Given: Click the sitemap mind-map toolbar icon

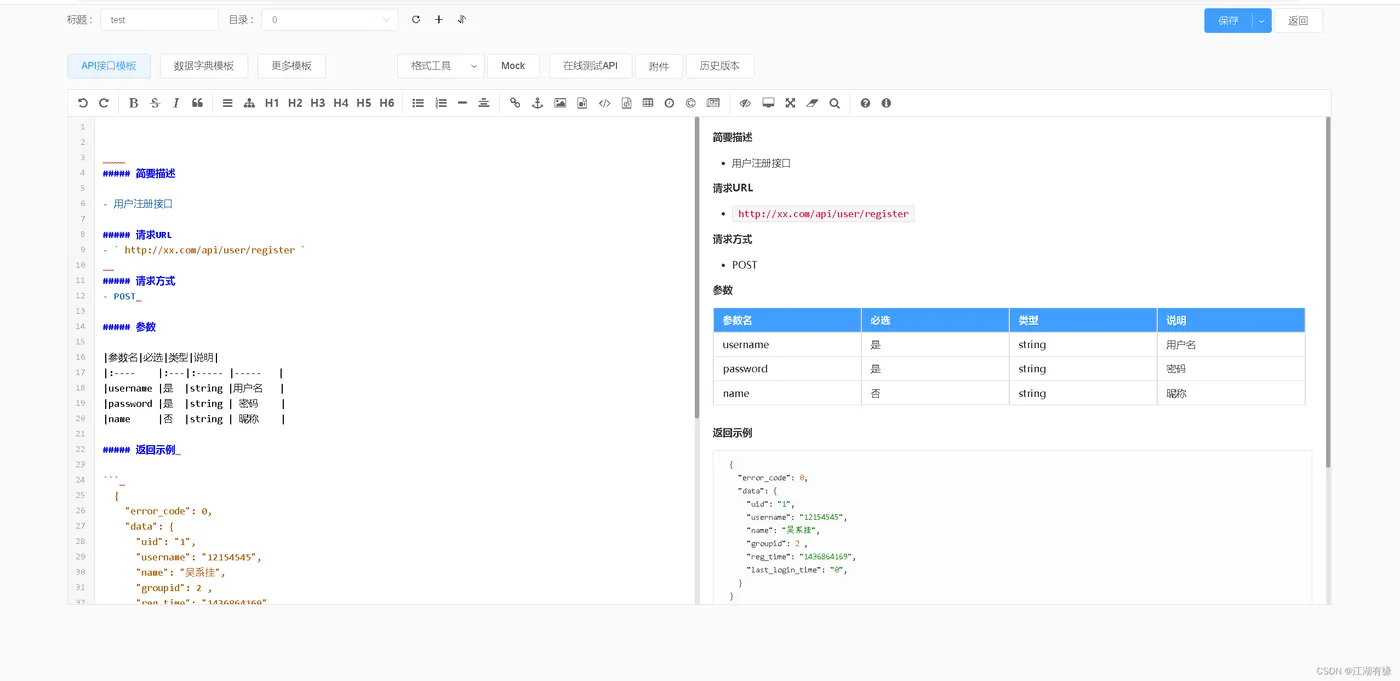Looking at the screenshot, I should click(x=250, y=103).
